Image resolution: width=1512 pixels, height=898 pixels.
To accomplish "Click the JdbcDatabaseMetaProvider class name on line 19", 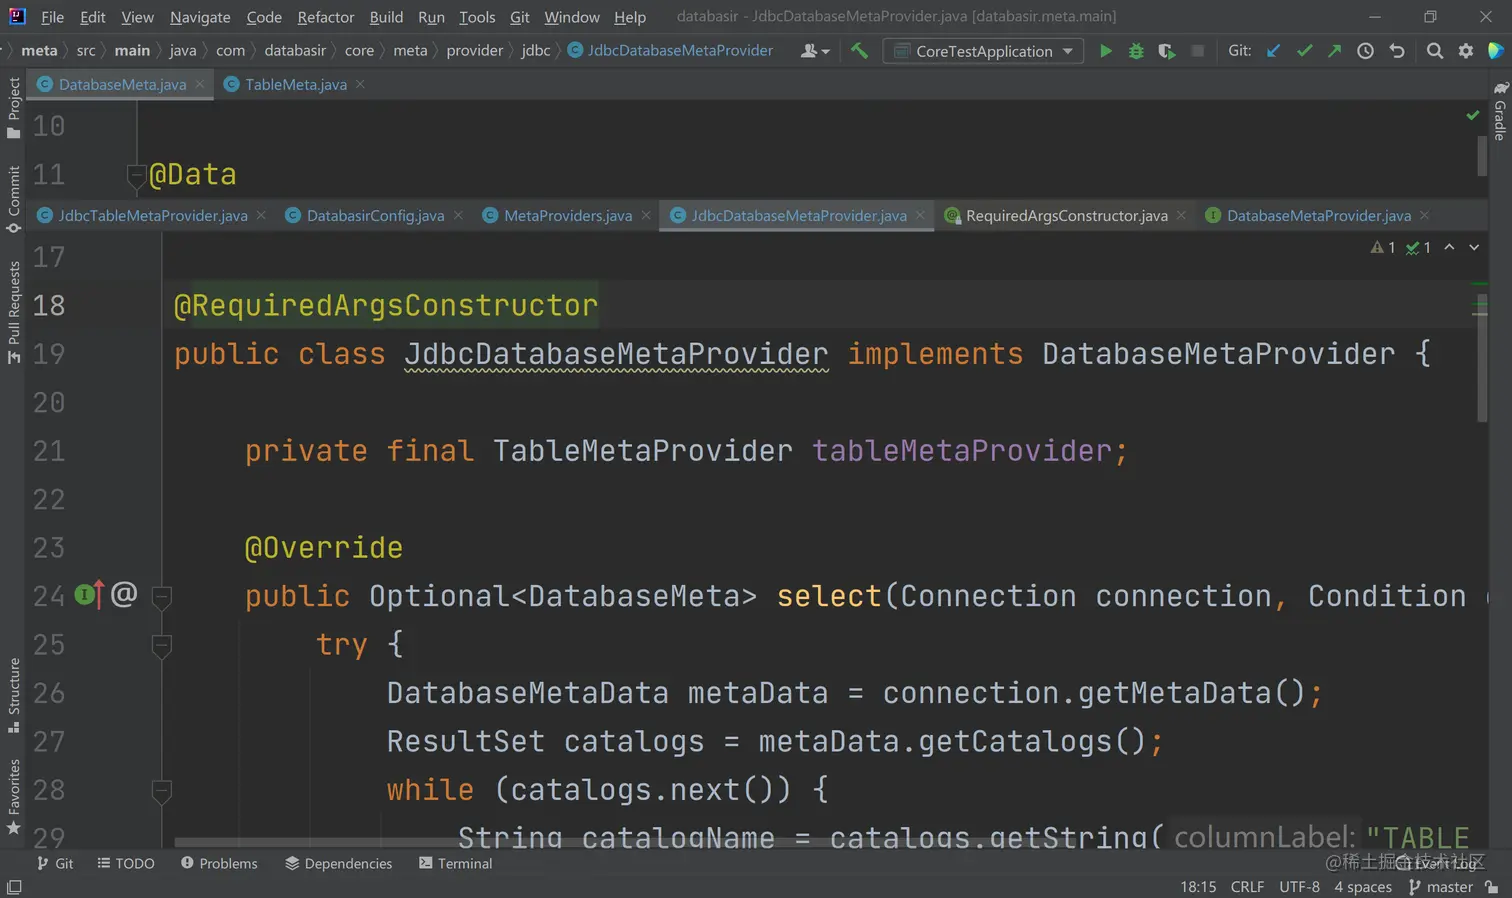I will click(x=616, y=354).
